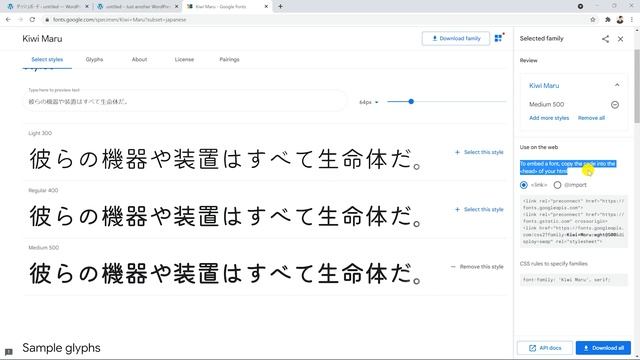Click the address bar URL
This screenshot has width=640, height=360.
click(x=119, y=20)
